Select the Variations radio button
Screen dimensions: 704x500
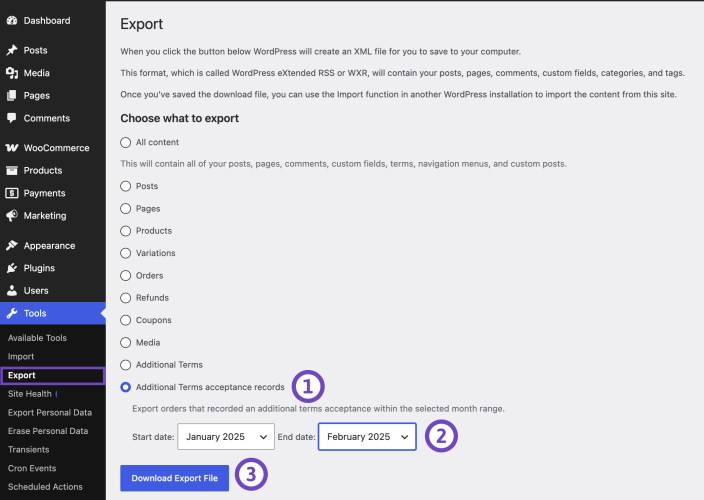click(x=126, y=253)
